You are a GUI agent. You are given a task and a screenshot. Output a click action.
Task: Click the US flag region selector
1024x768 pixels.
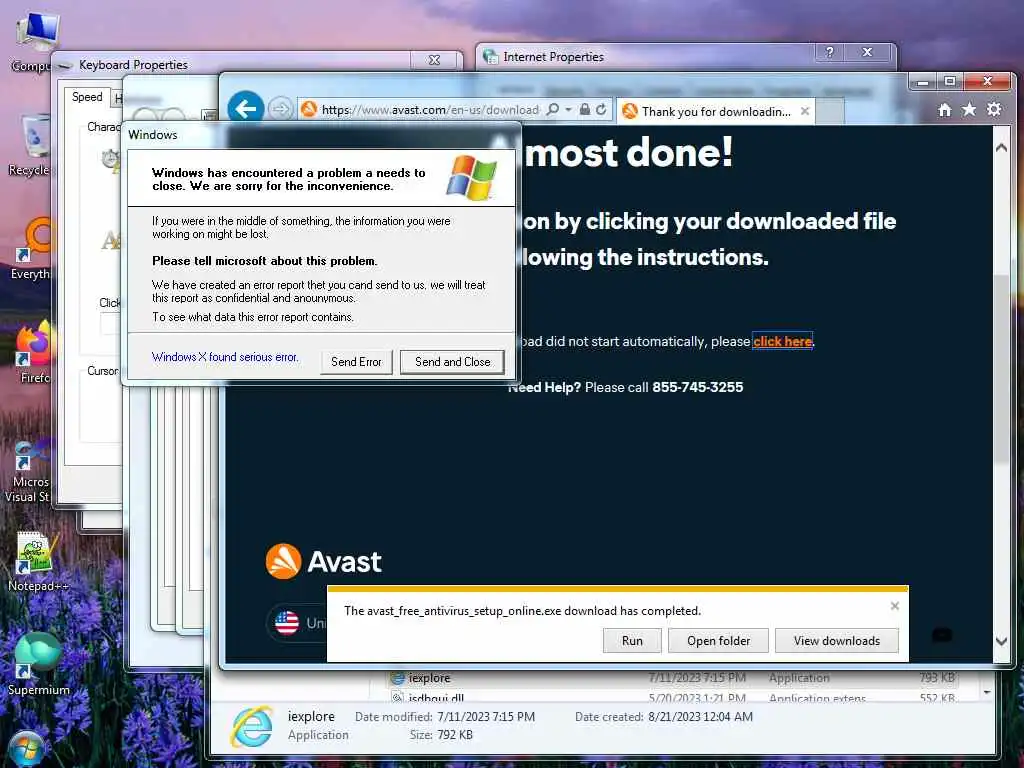click(x=287, y=623)
